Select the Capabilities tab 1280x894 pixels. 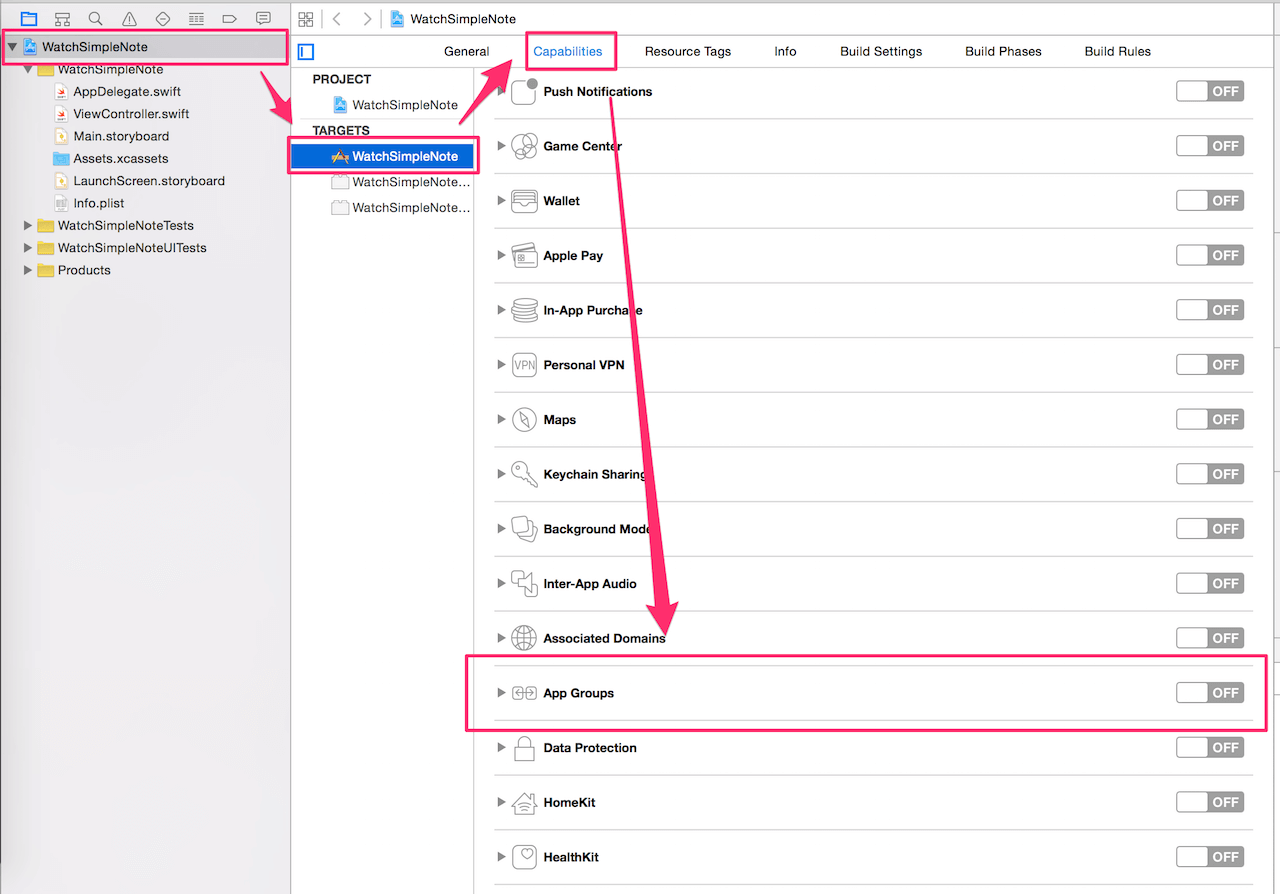point(568,51)
